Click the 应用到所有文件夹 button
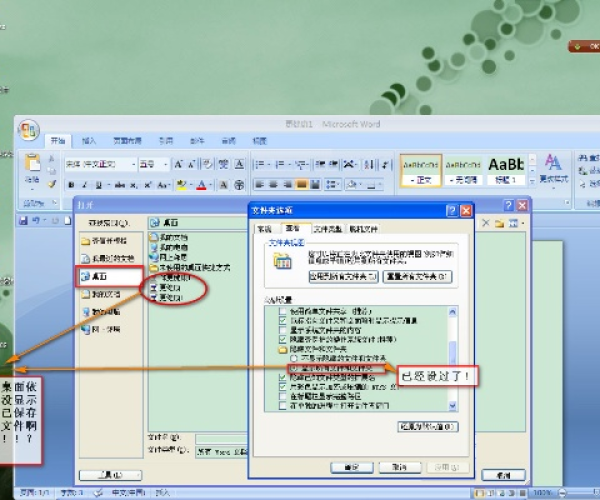Screen dimensions: 600x500 tap(344, 277)
